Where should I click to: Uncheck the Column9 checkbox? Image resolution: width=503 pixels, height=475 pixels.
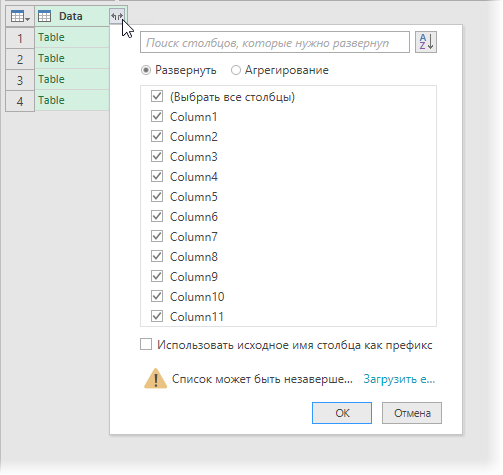157,276
